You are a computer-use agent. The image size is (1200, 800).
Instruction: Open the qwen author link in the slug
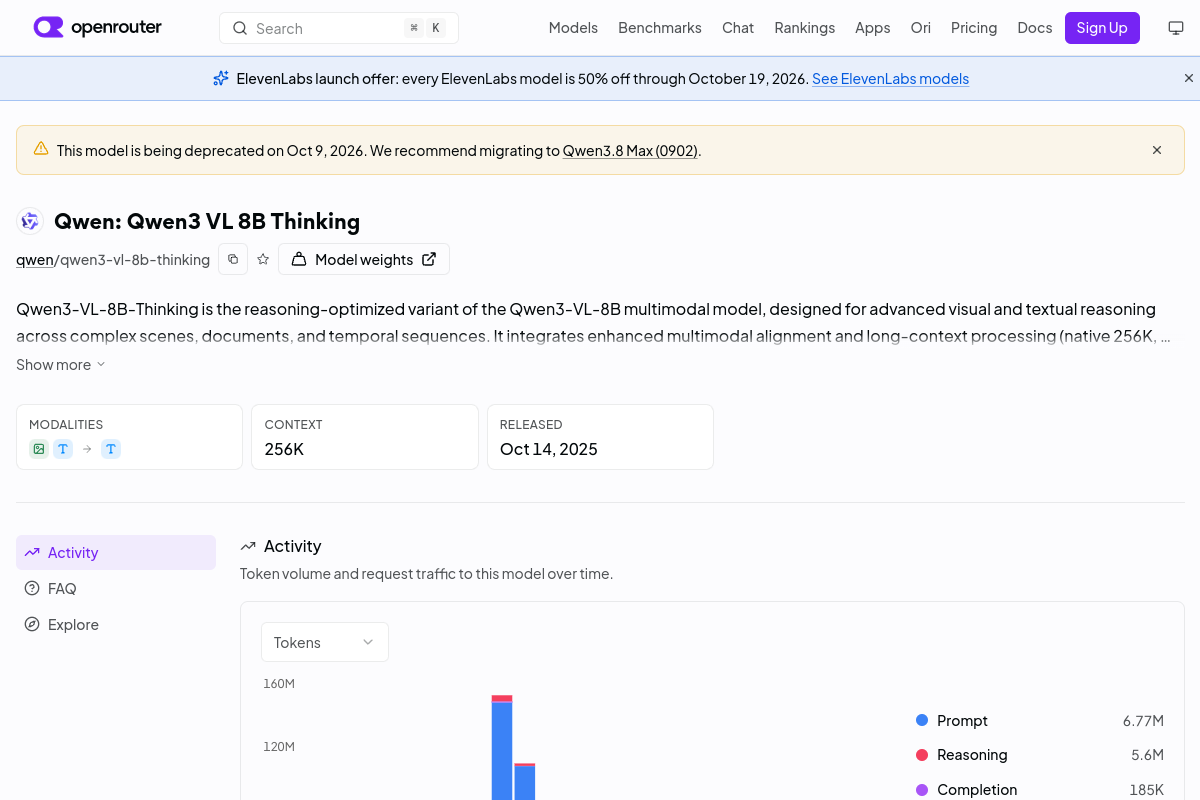35,260
